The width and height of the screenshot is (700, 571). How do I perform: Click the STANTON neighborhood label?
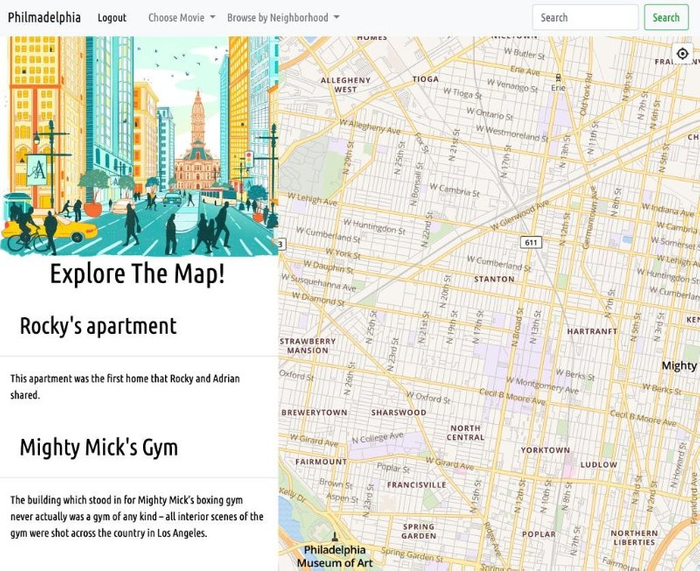point(494,279)
